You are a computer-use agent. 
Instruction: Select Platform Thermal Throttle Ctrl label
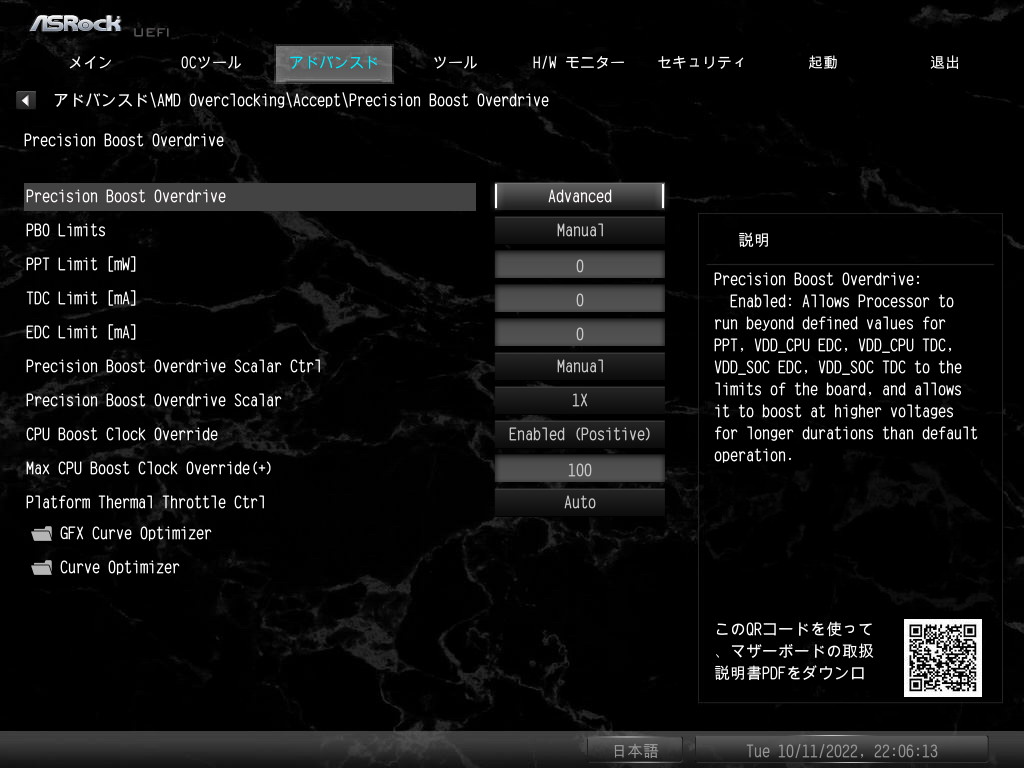146,502
